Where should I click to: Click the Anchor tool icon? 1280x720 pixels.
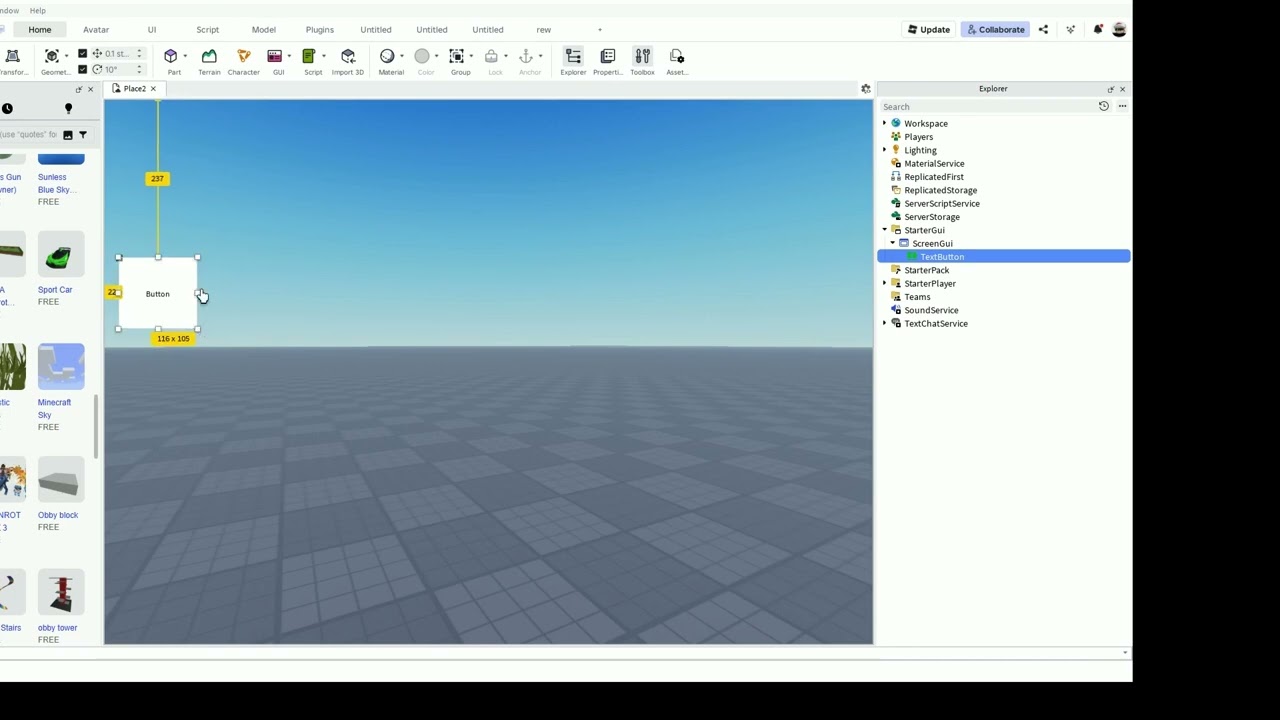pyautogui.click(x=526, y=56)
